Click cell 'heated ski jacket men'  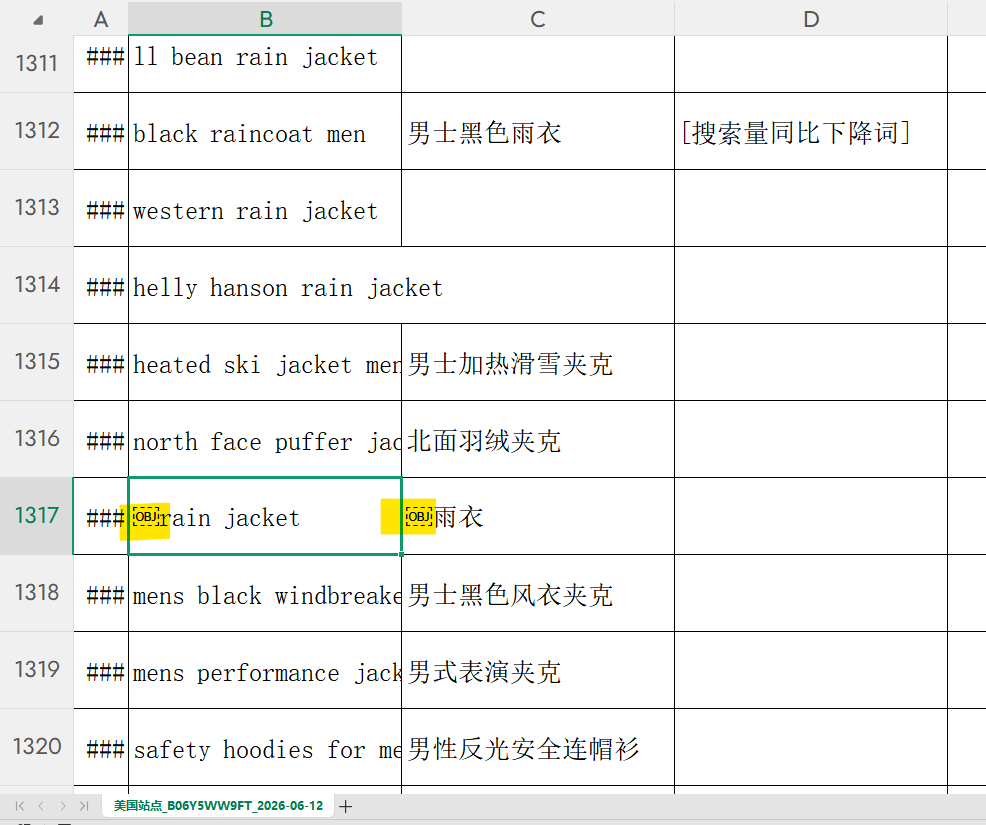click(x=265, y=362)
